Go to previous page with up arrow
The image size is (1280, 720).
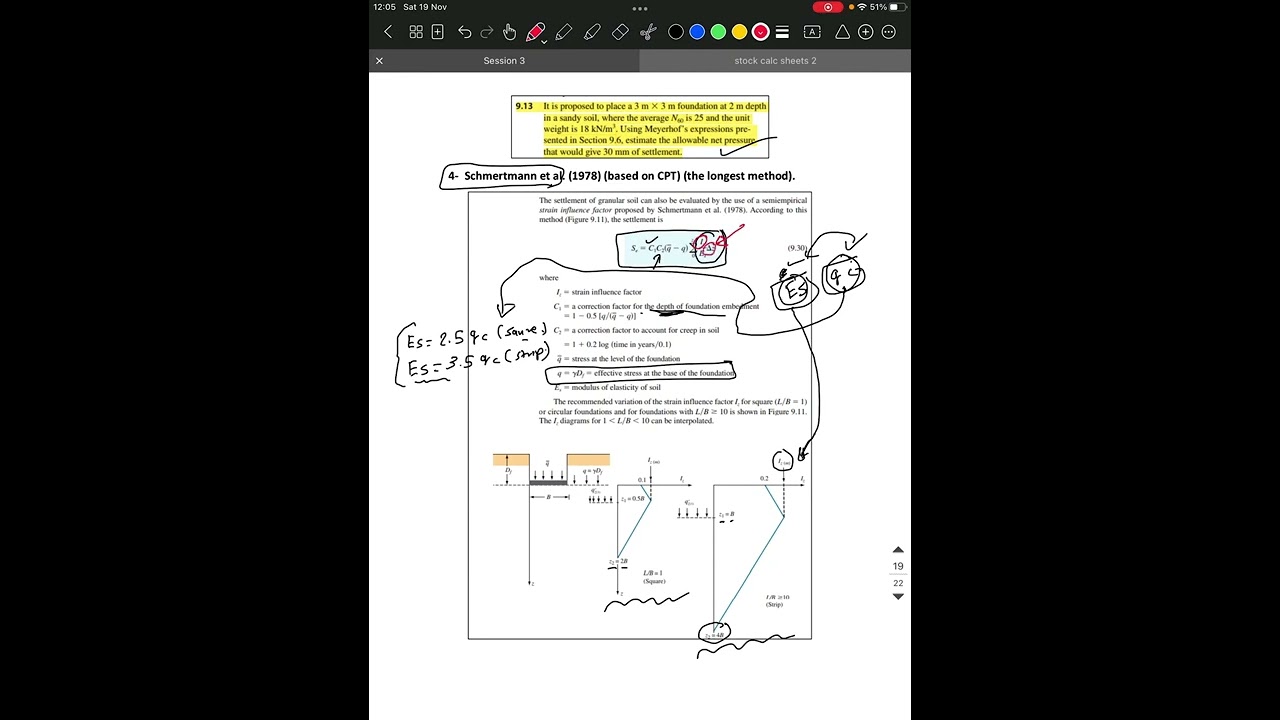pyautogui.click(x=898, y=550)
